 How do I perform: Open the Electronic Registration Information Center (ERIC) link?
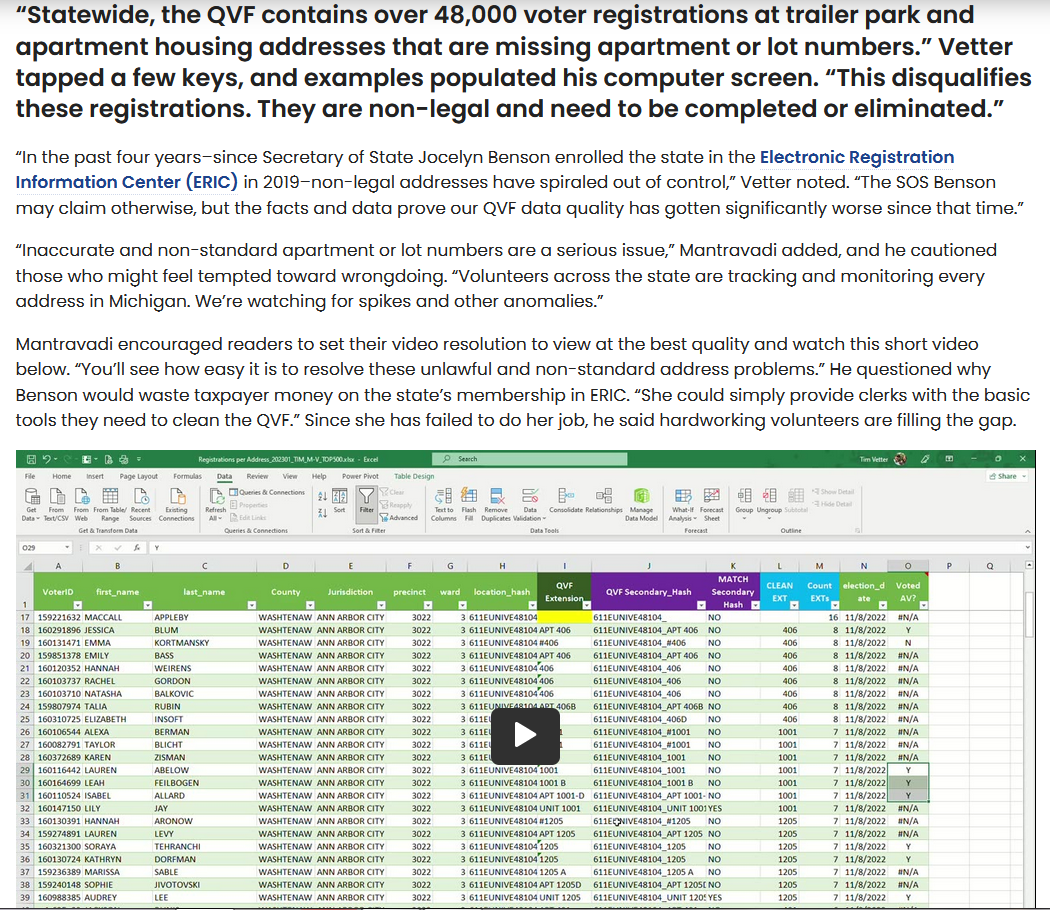pyautogui.click(x=485, y=169)
